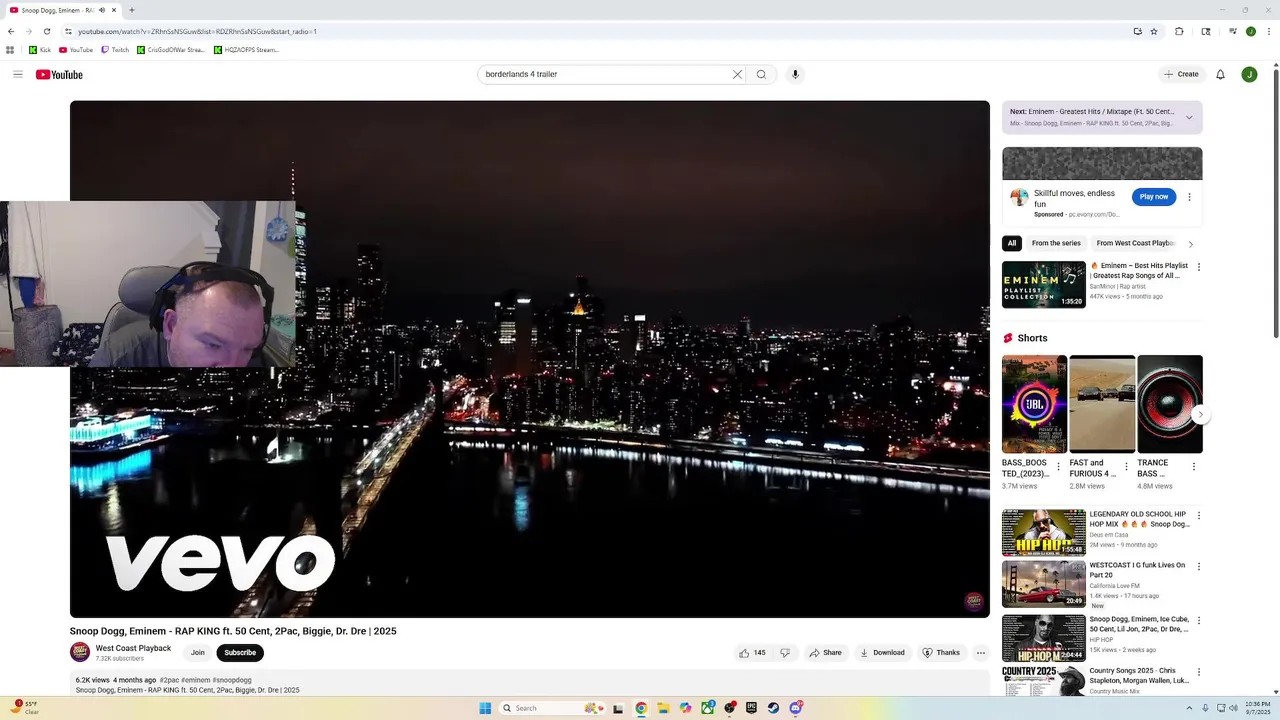1280x720 pixels.
Task: Subscribe to West Coast Playback
Action: [240, 653]
